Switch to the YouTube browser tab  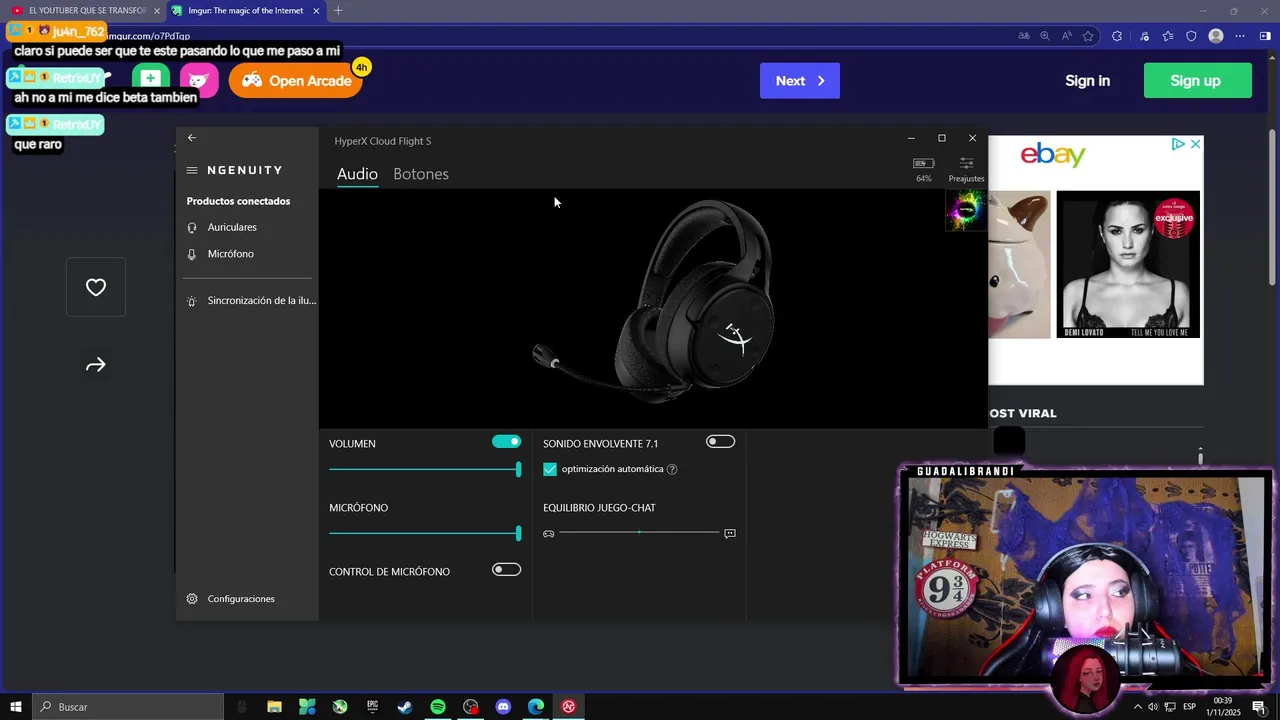pyautogui.click(x=85, y=10)
